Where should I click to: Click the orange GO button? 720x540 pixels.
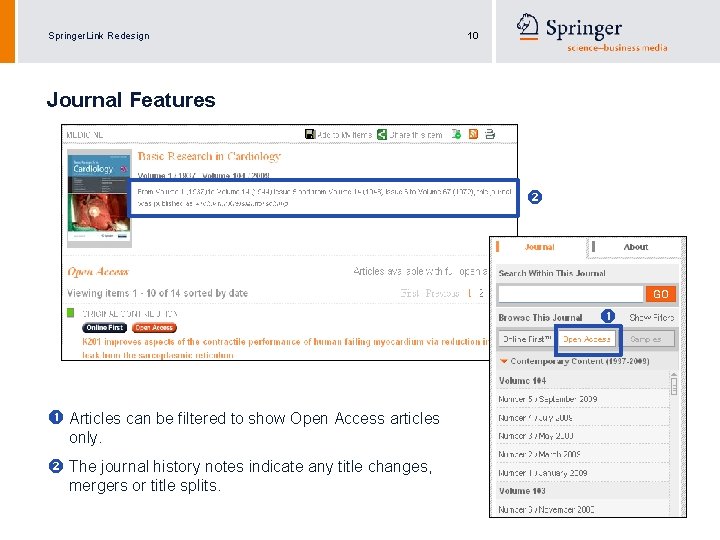660,294
